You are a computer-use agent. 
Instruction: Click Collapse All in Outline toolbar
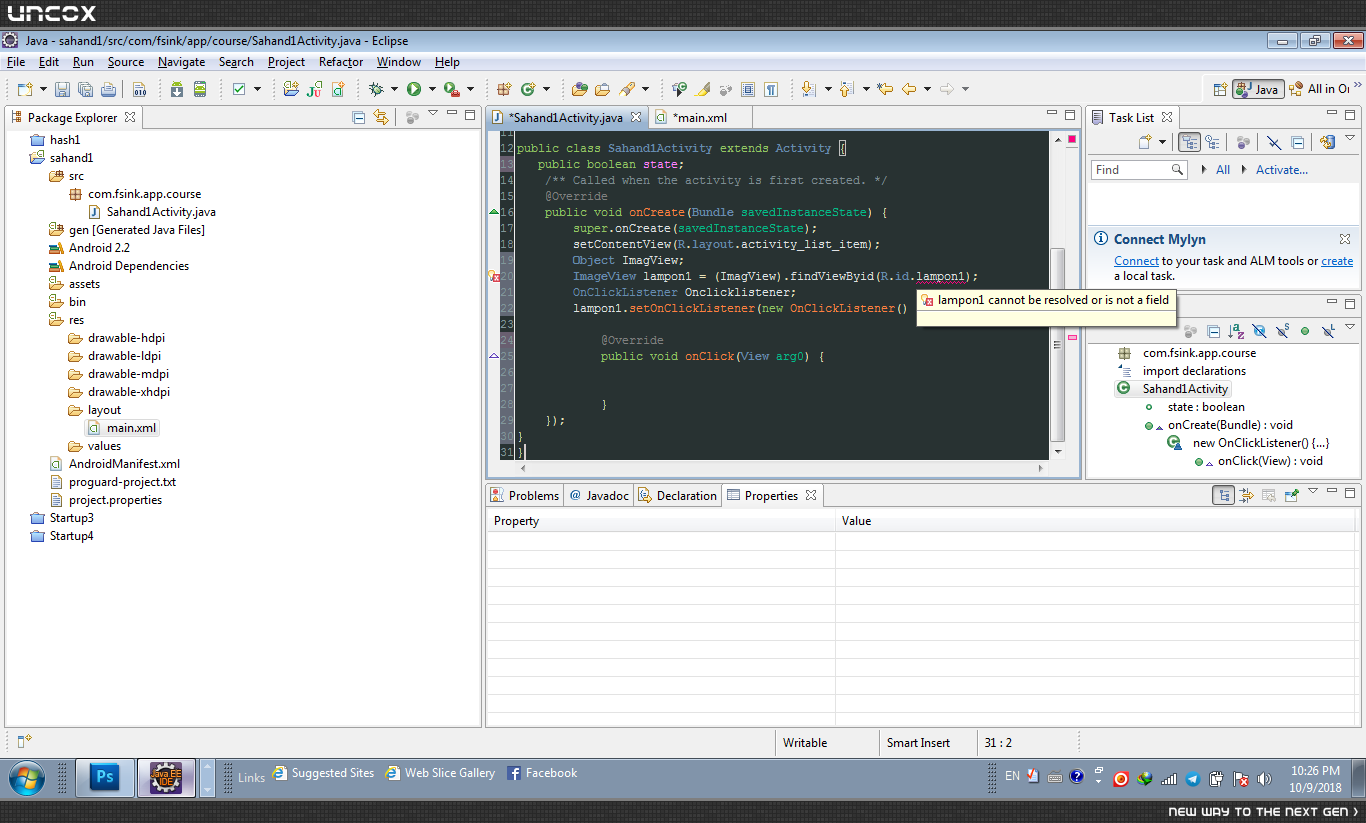point(1213,331)
